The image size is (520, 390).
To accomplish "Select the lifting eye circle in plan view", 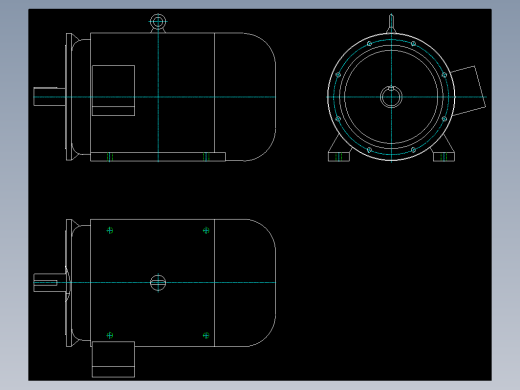I will [x=158, y=283].
